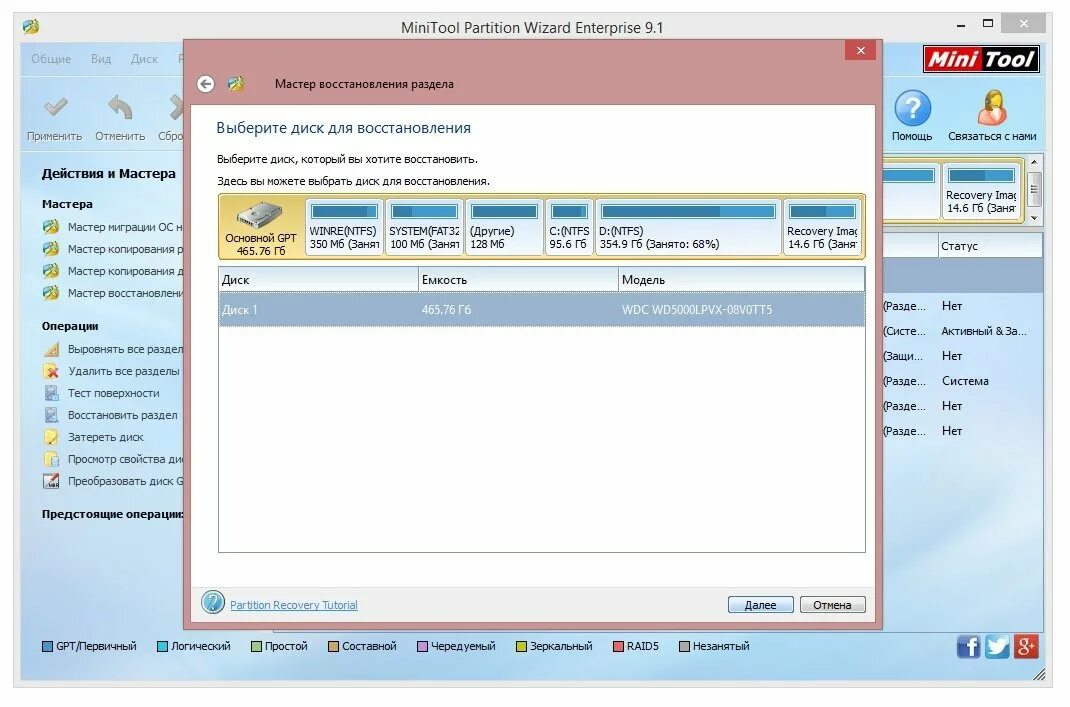Open the Общие menu
This screenshot has height=707, width=1070.
51,59
